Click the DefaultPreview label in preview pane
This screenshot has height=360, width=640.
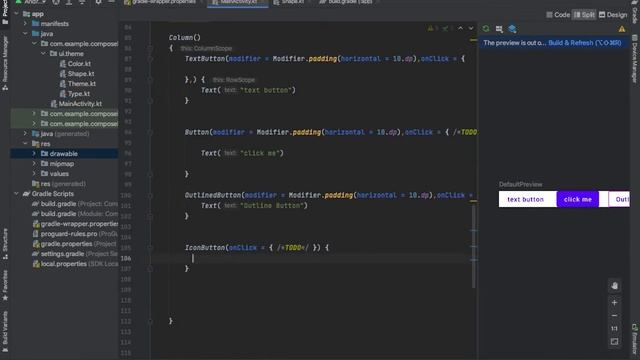click(520, 184)
